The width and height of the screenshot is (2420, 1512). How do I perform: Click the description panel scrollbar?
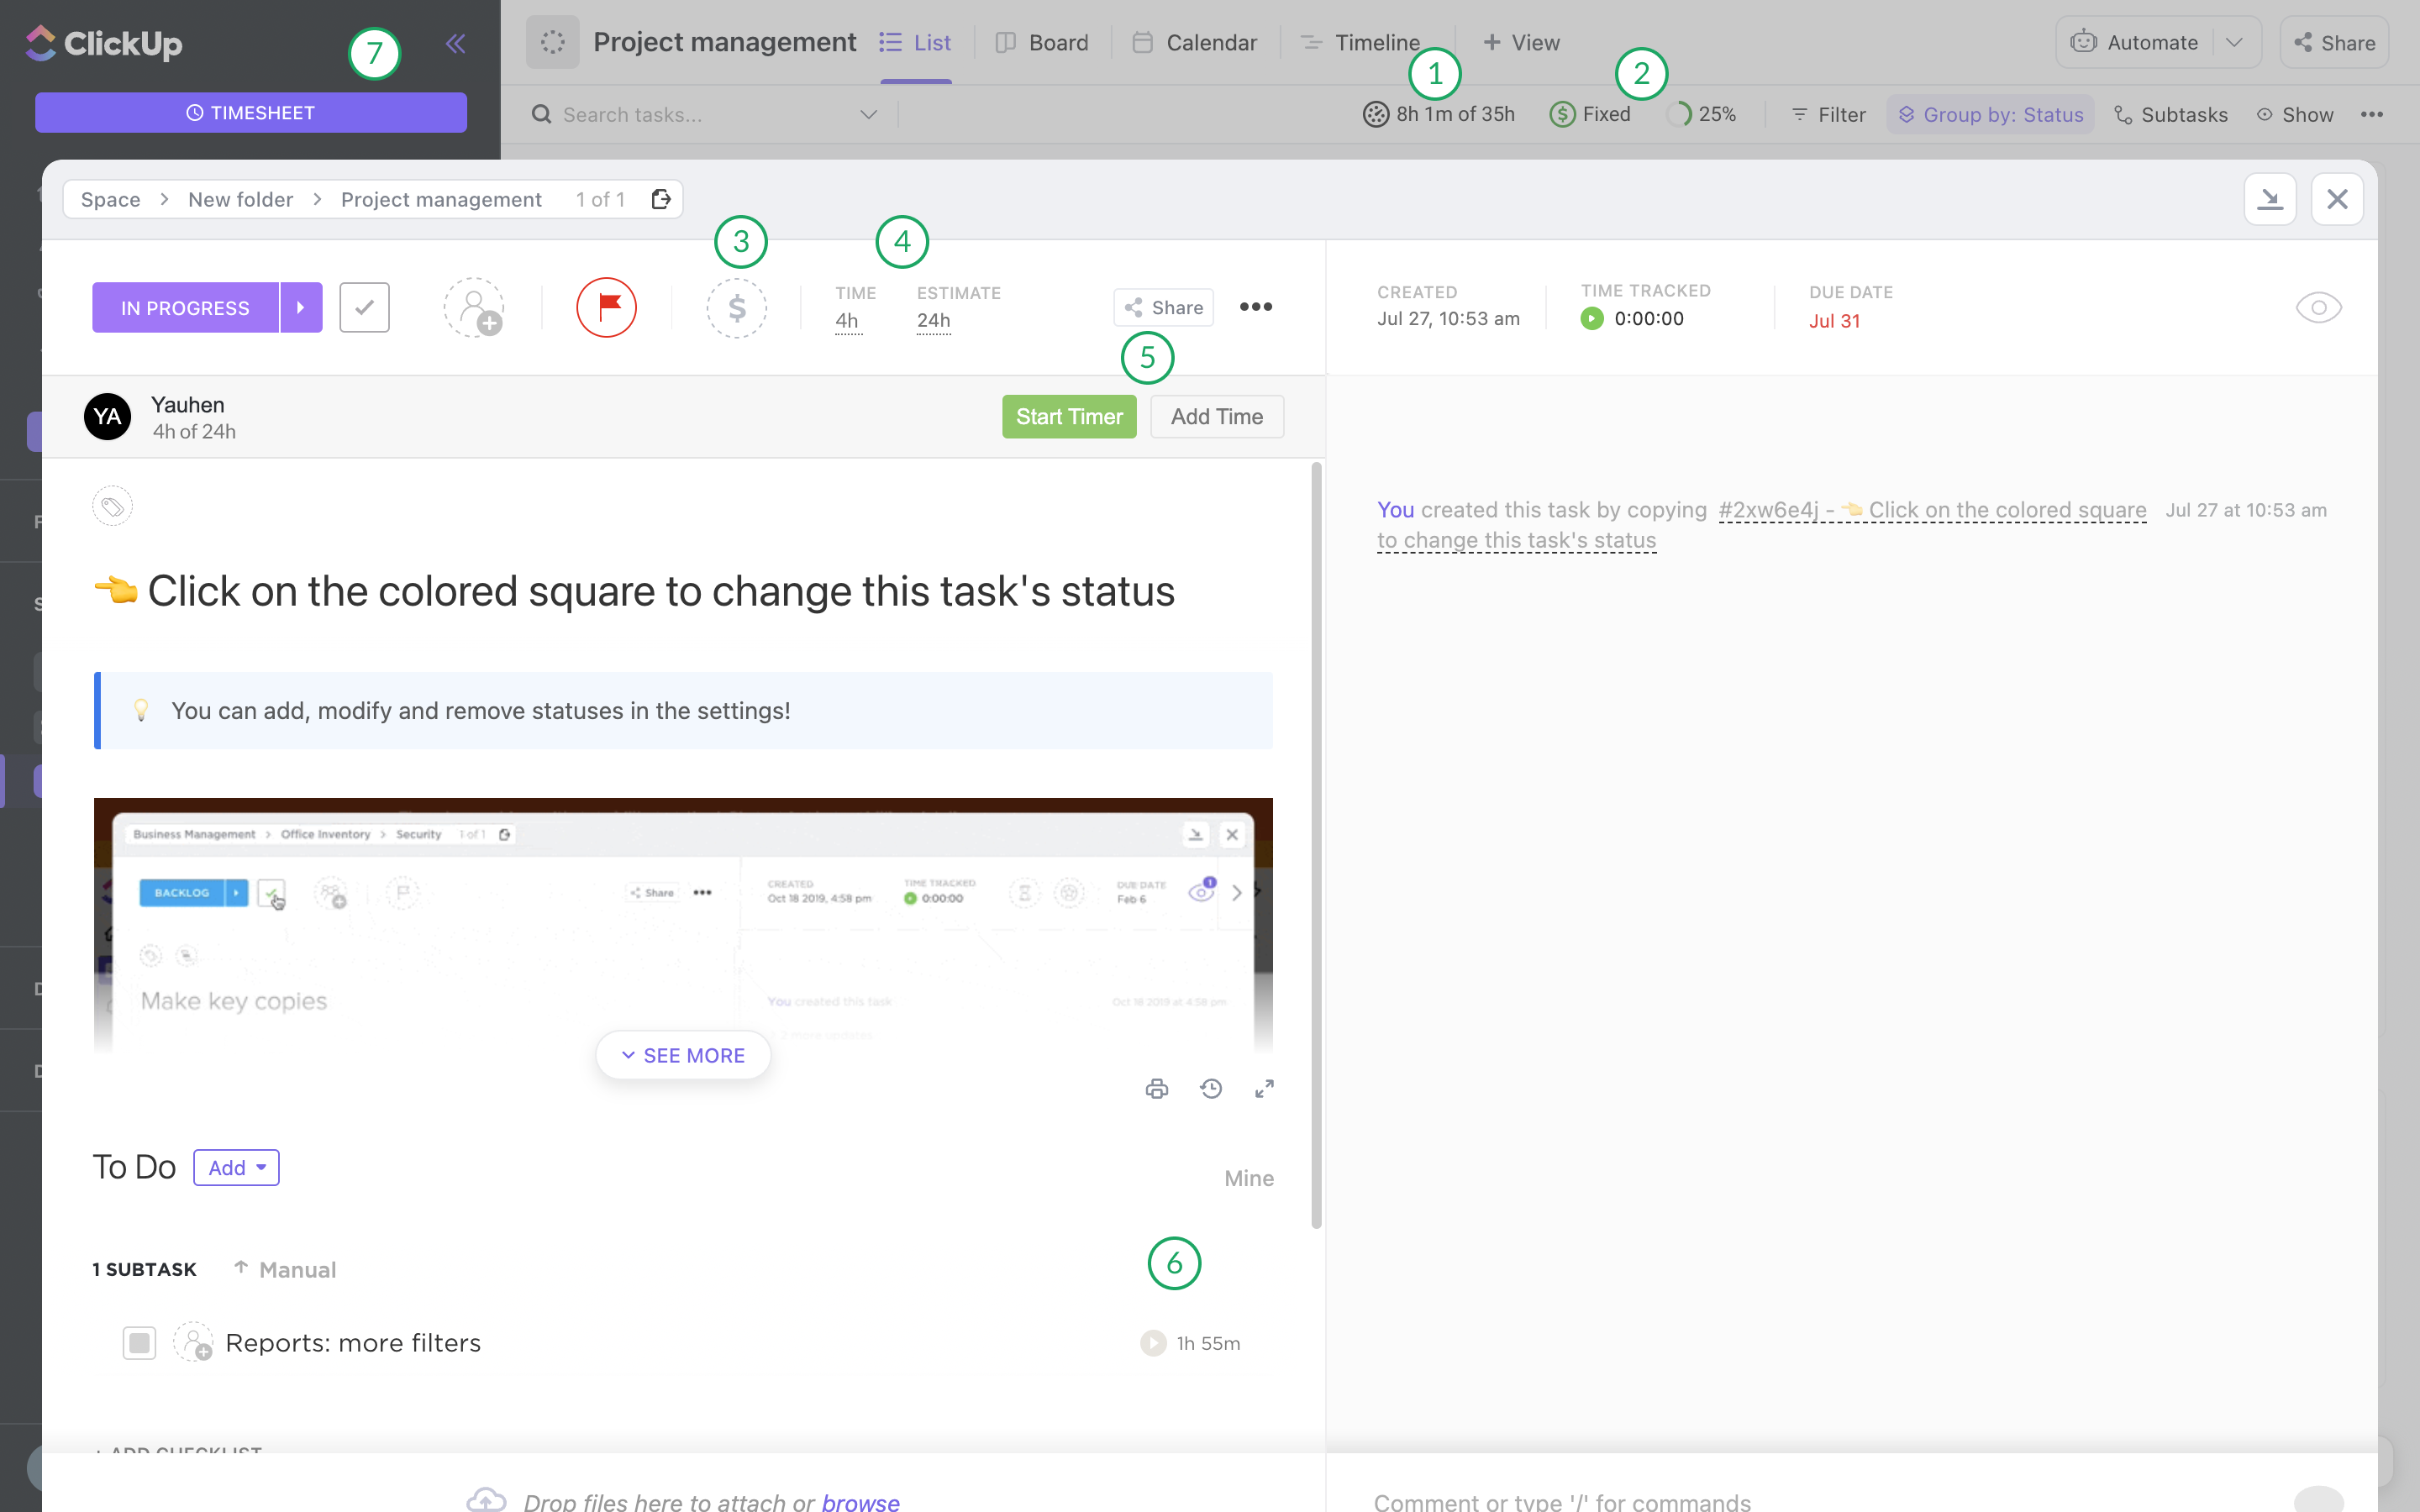coord(1316,845)
